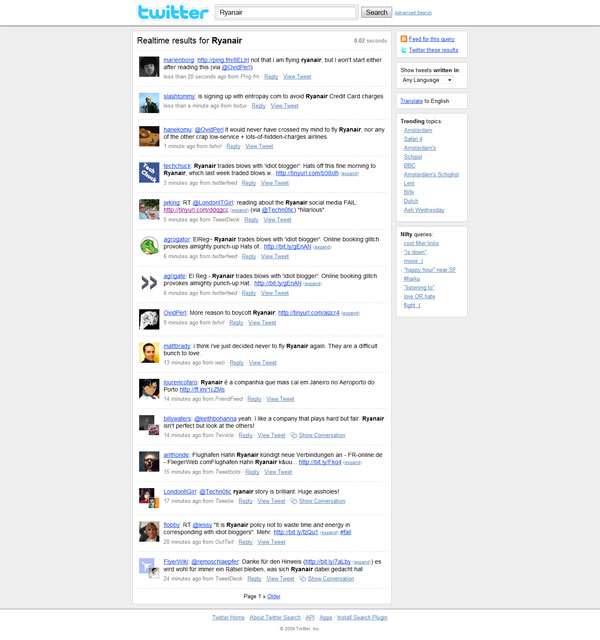Open the ff.im link in lourencofaro's tweet

(202, 390)
